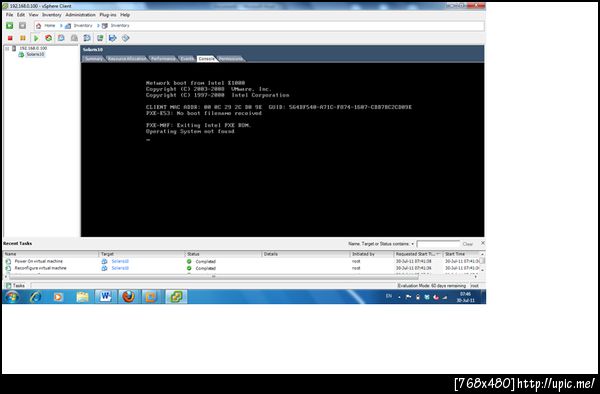Click the floppy connect device toolbar icon

point(112,38)
